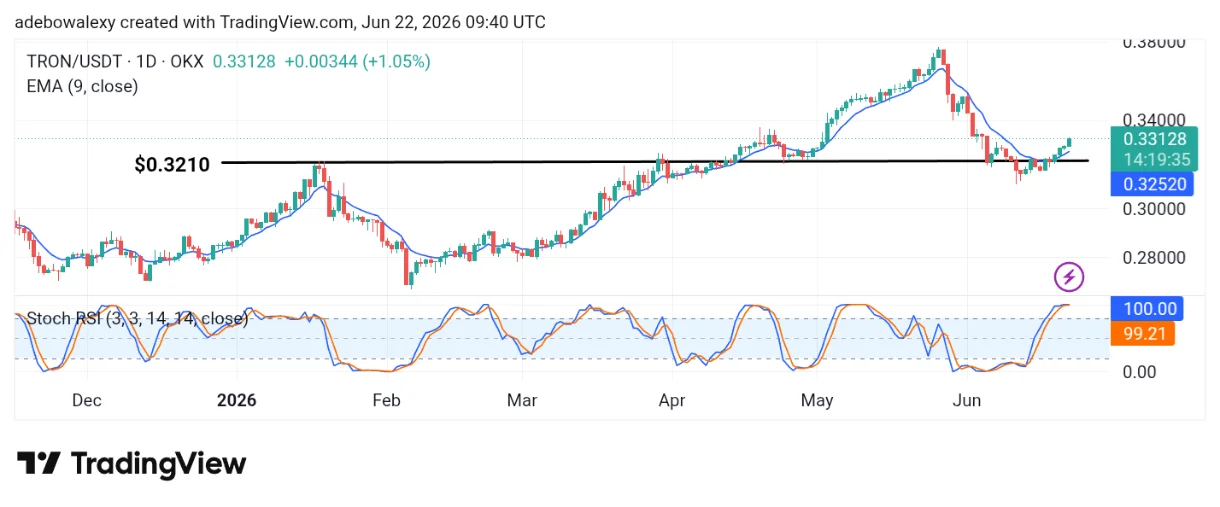
Task: Click the 0.38000 price axis label
Action: 1153,43
